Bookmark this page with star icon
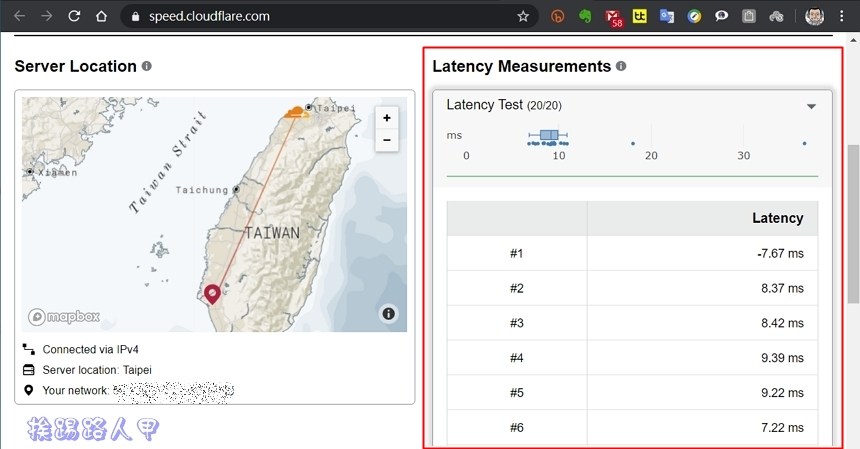The image size is (860, 449). tap(523, 17)
